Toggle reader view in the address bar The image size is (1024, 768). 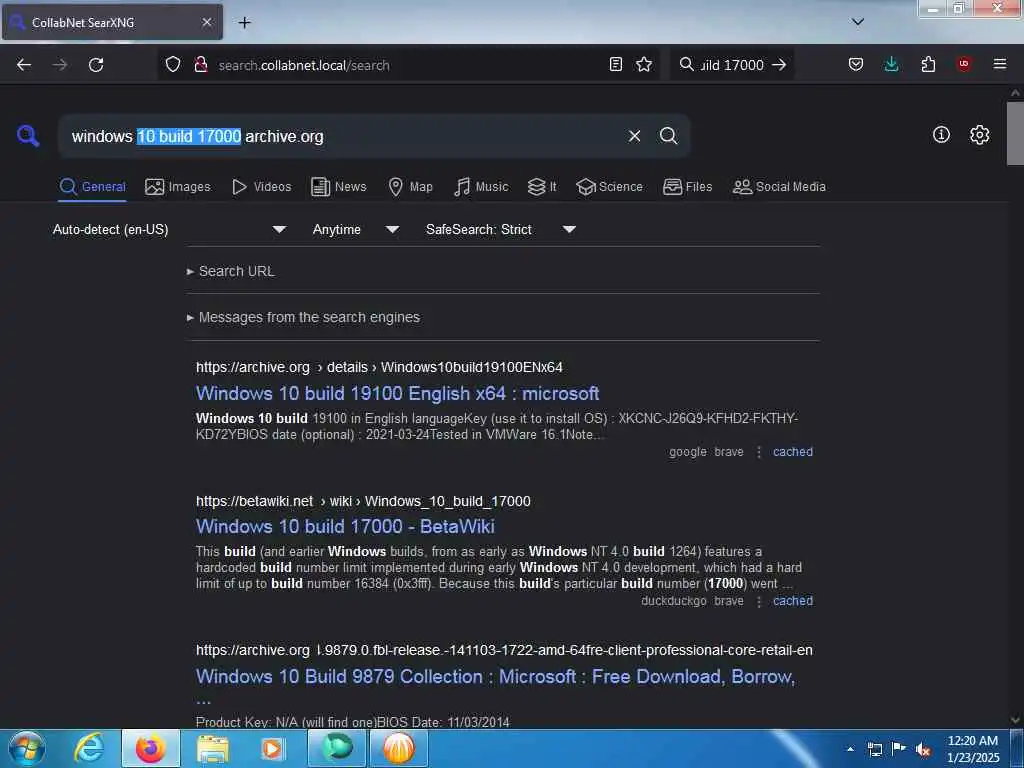click(615, 64)
